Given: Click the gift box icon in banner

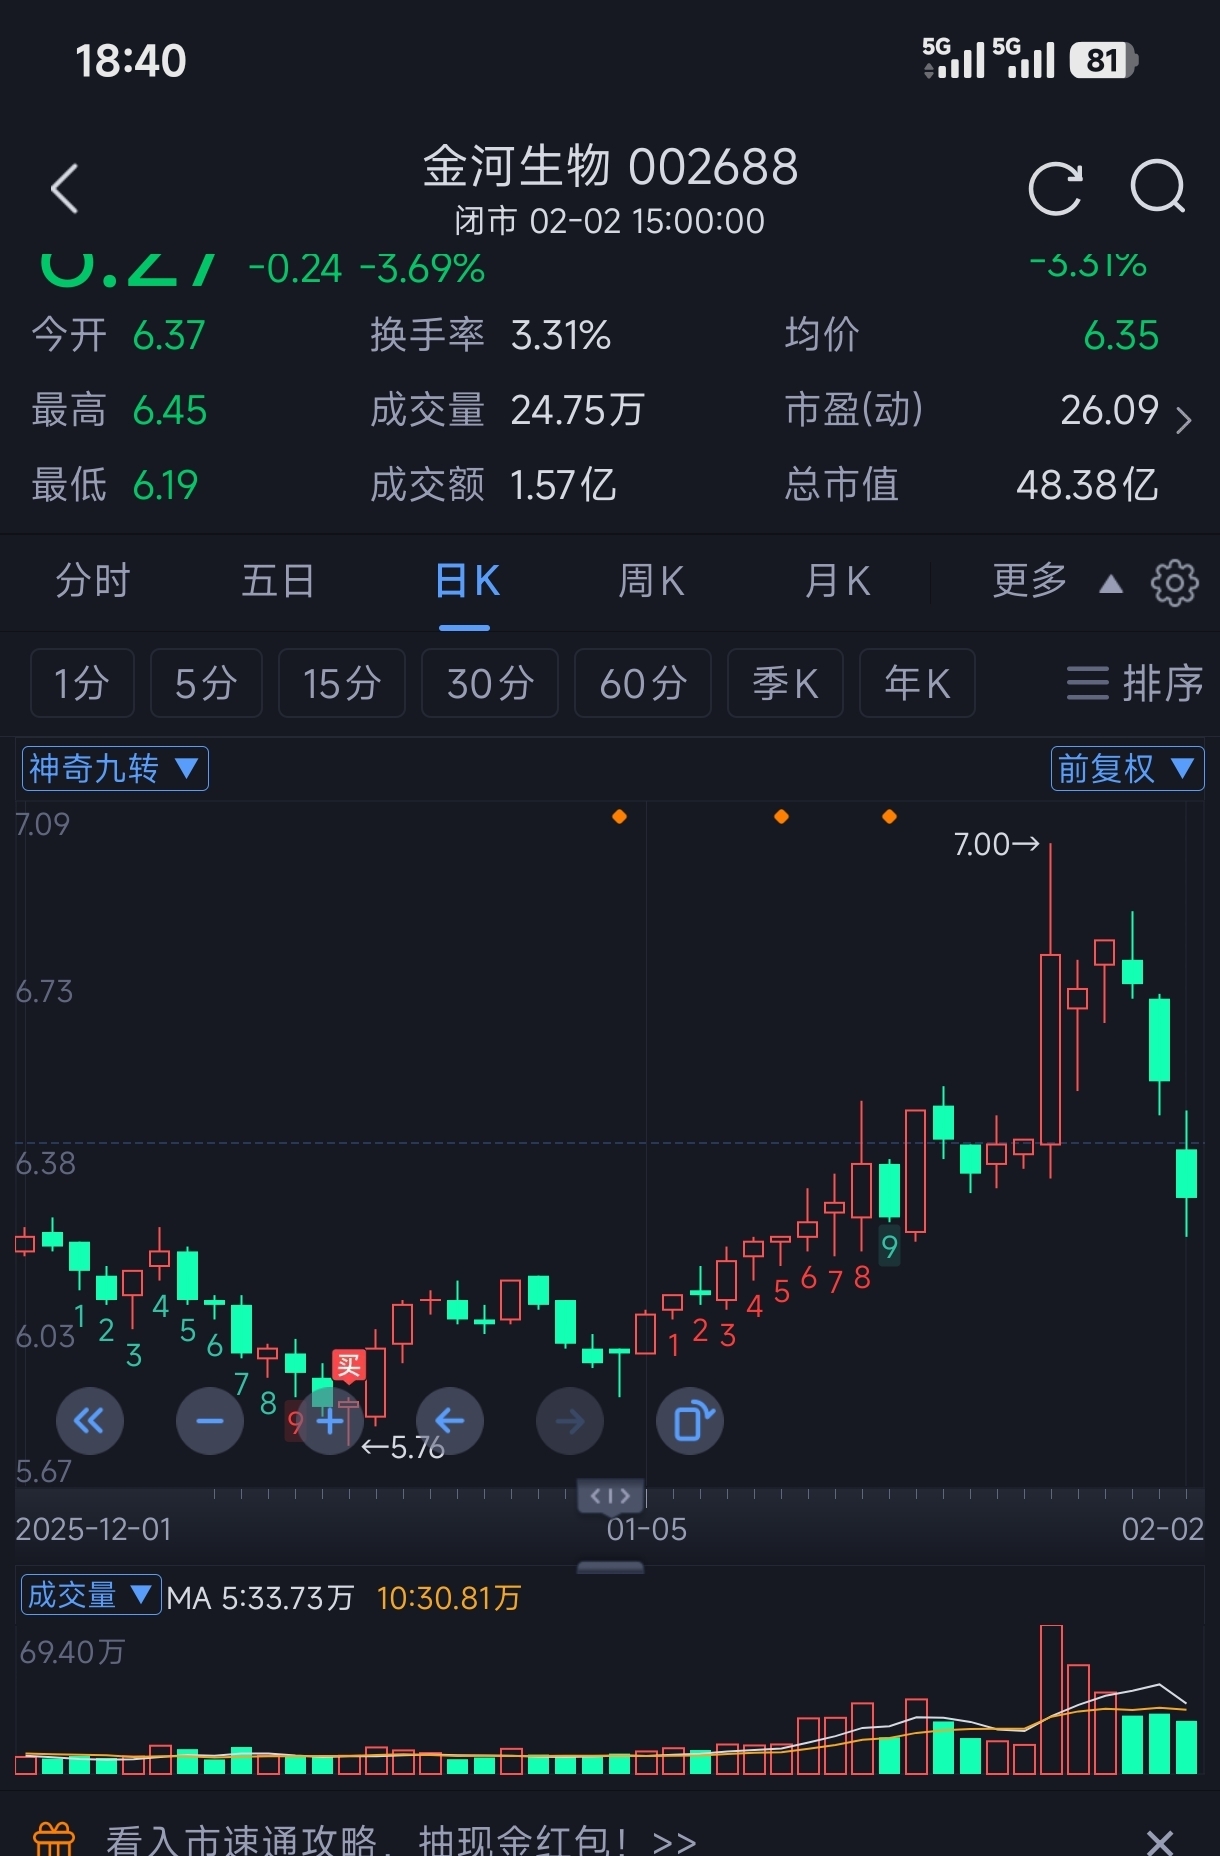Looking at the screenshot, I should [54, 1838].
